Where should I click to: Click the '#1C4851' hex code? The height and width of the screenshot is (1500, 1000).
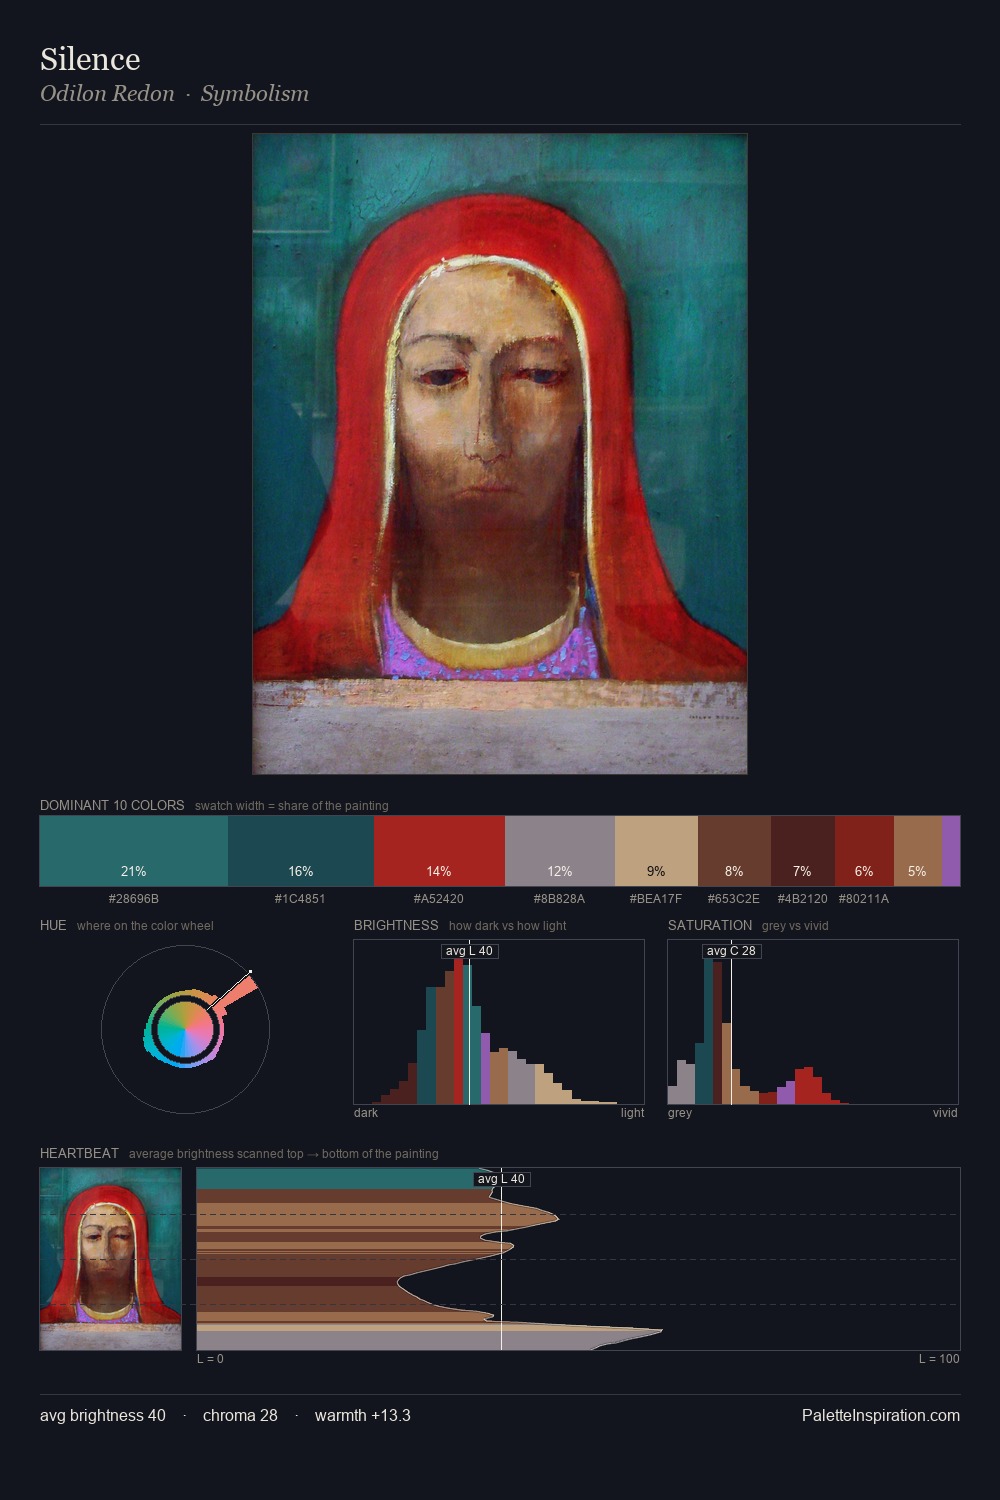(300, 899)
